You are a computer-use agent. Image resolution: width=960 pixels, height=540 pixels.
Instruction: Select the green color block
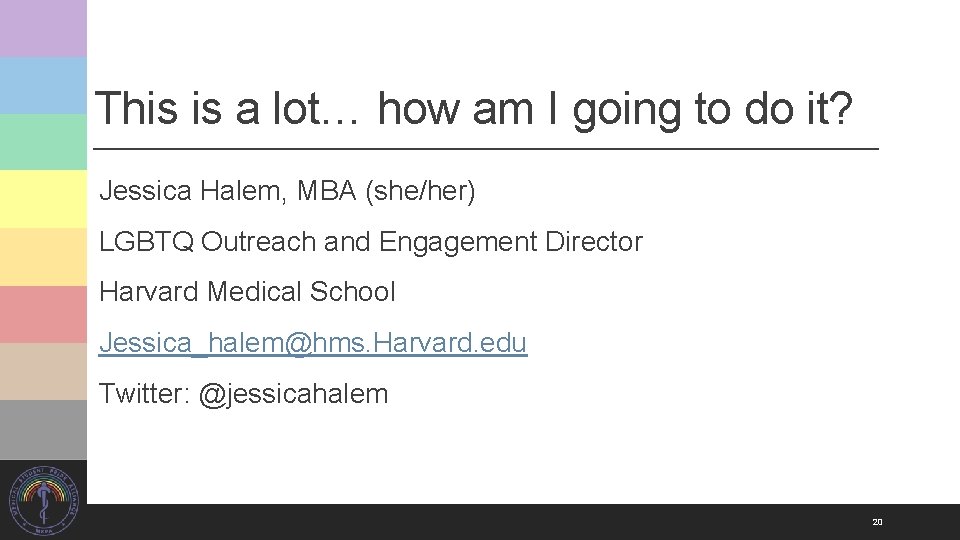tap(43, 142)
